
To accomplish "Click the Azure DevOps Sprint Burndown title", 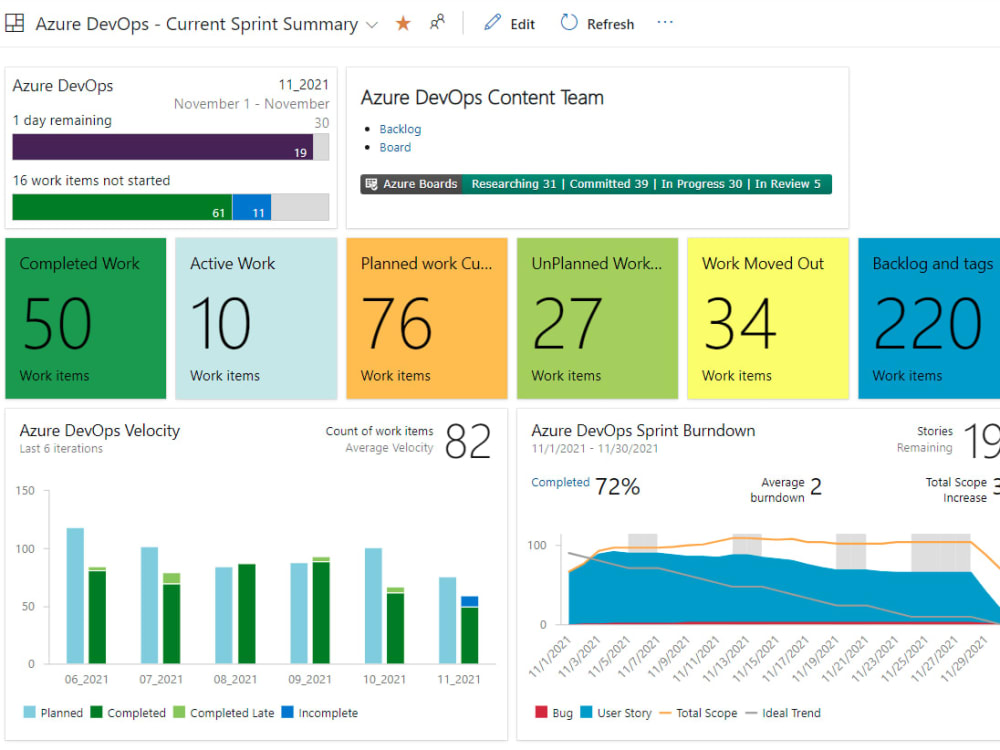I will 643,430.
